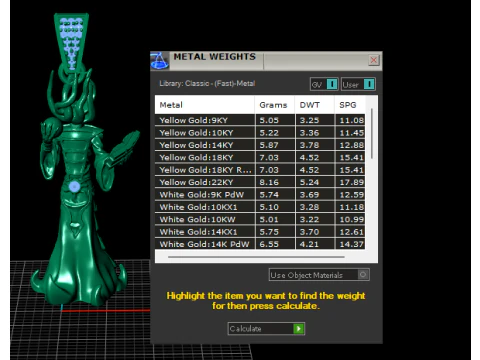Click the SPG column header
This screenshot has height=360, width=480.
coord(350,105)
